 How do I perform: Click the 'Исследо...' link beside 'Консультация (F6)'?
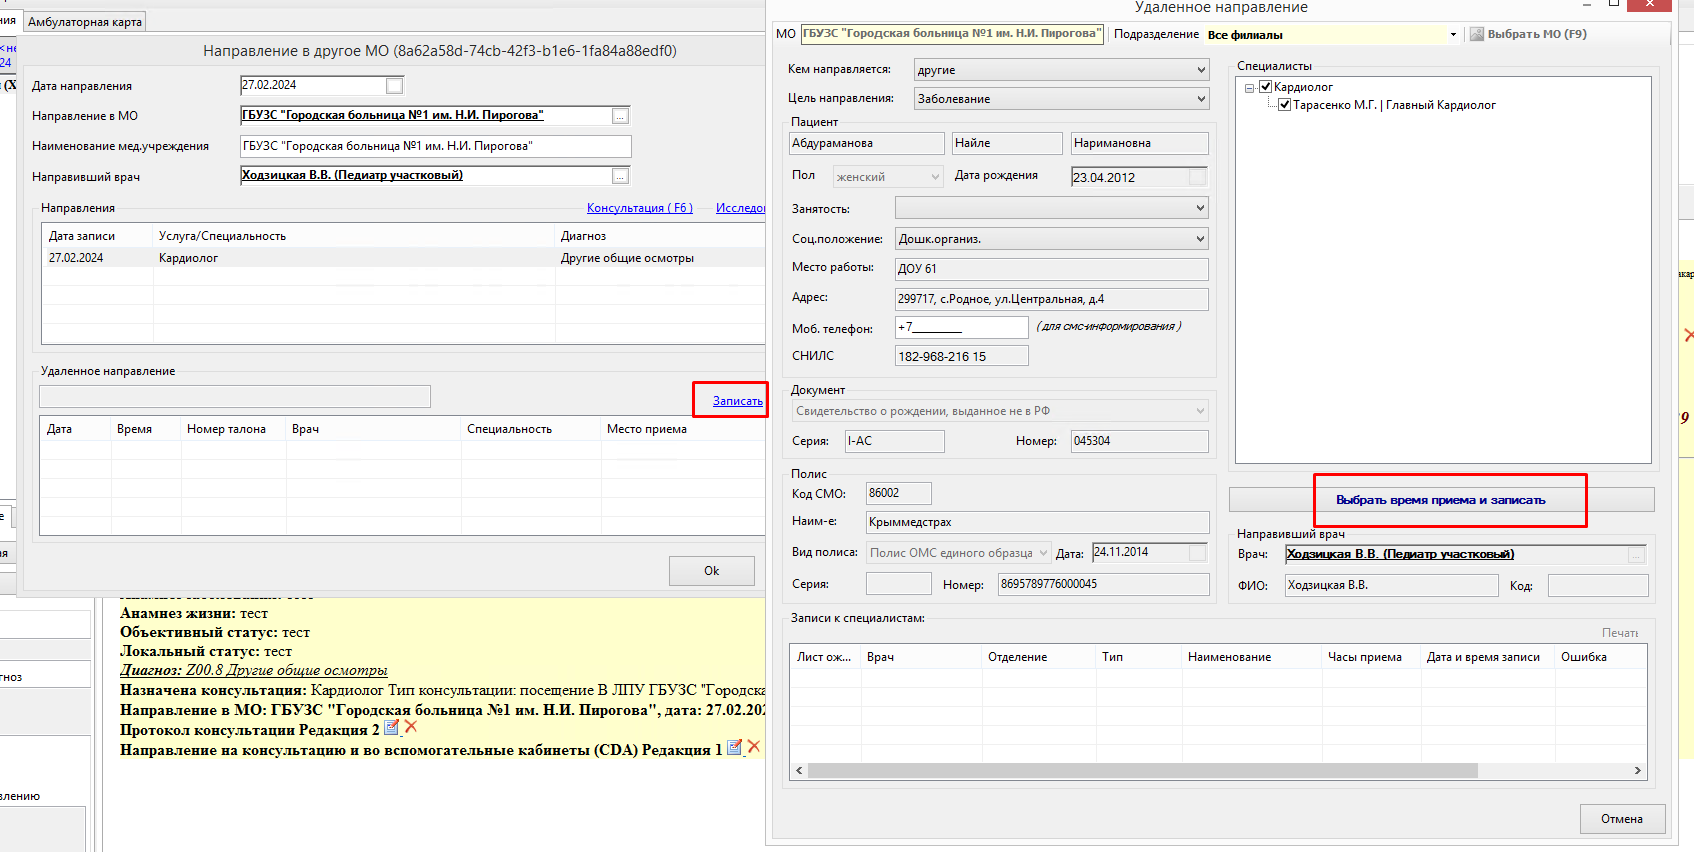[x=740, y=208]
